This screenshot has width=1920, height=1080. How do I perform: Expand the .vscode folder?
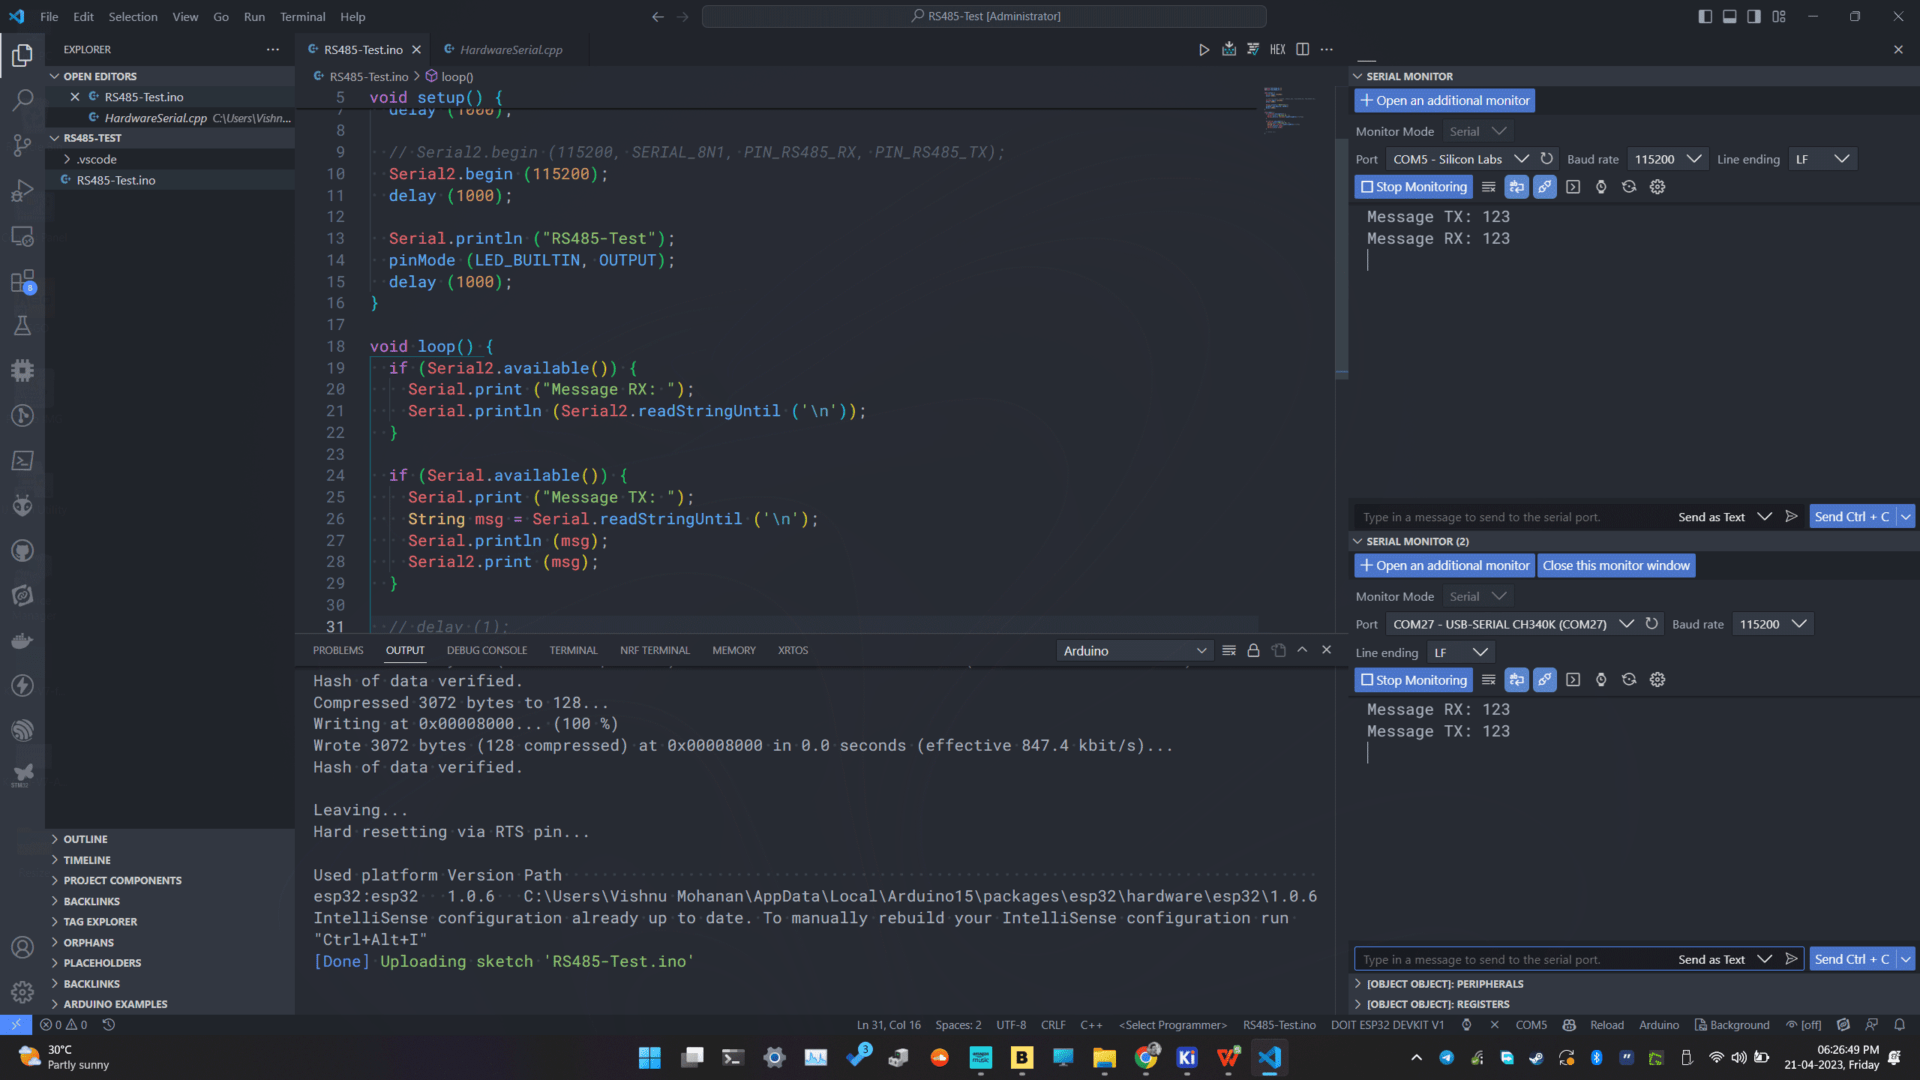[97, 159]
